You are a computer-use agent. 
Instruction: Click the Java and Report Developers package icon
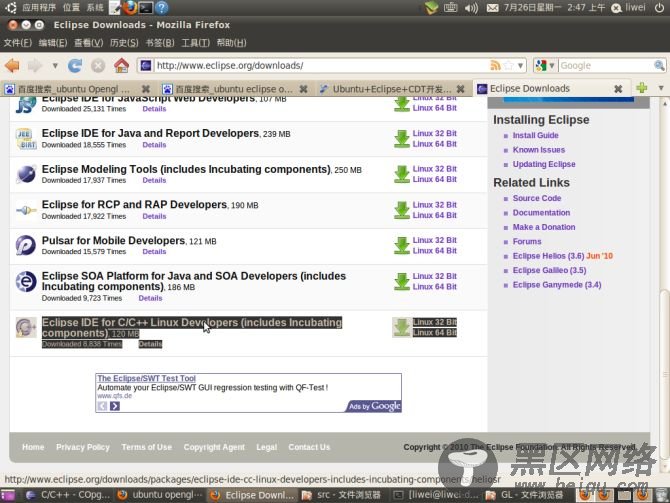click(26, 139)
